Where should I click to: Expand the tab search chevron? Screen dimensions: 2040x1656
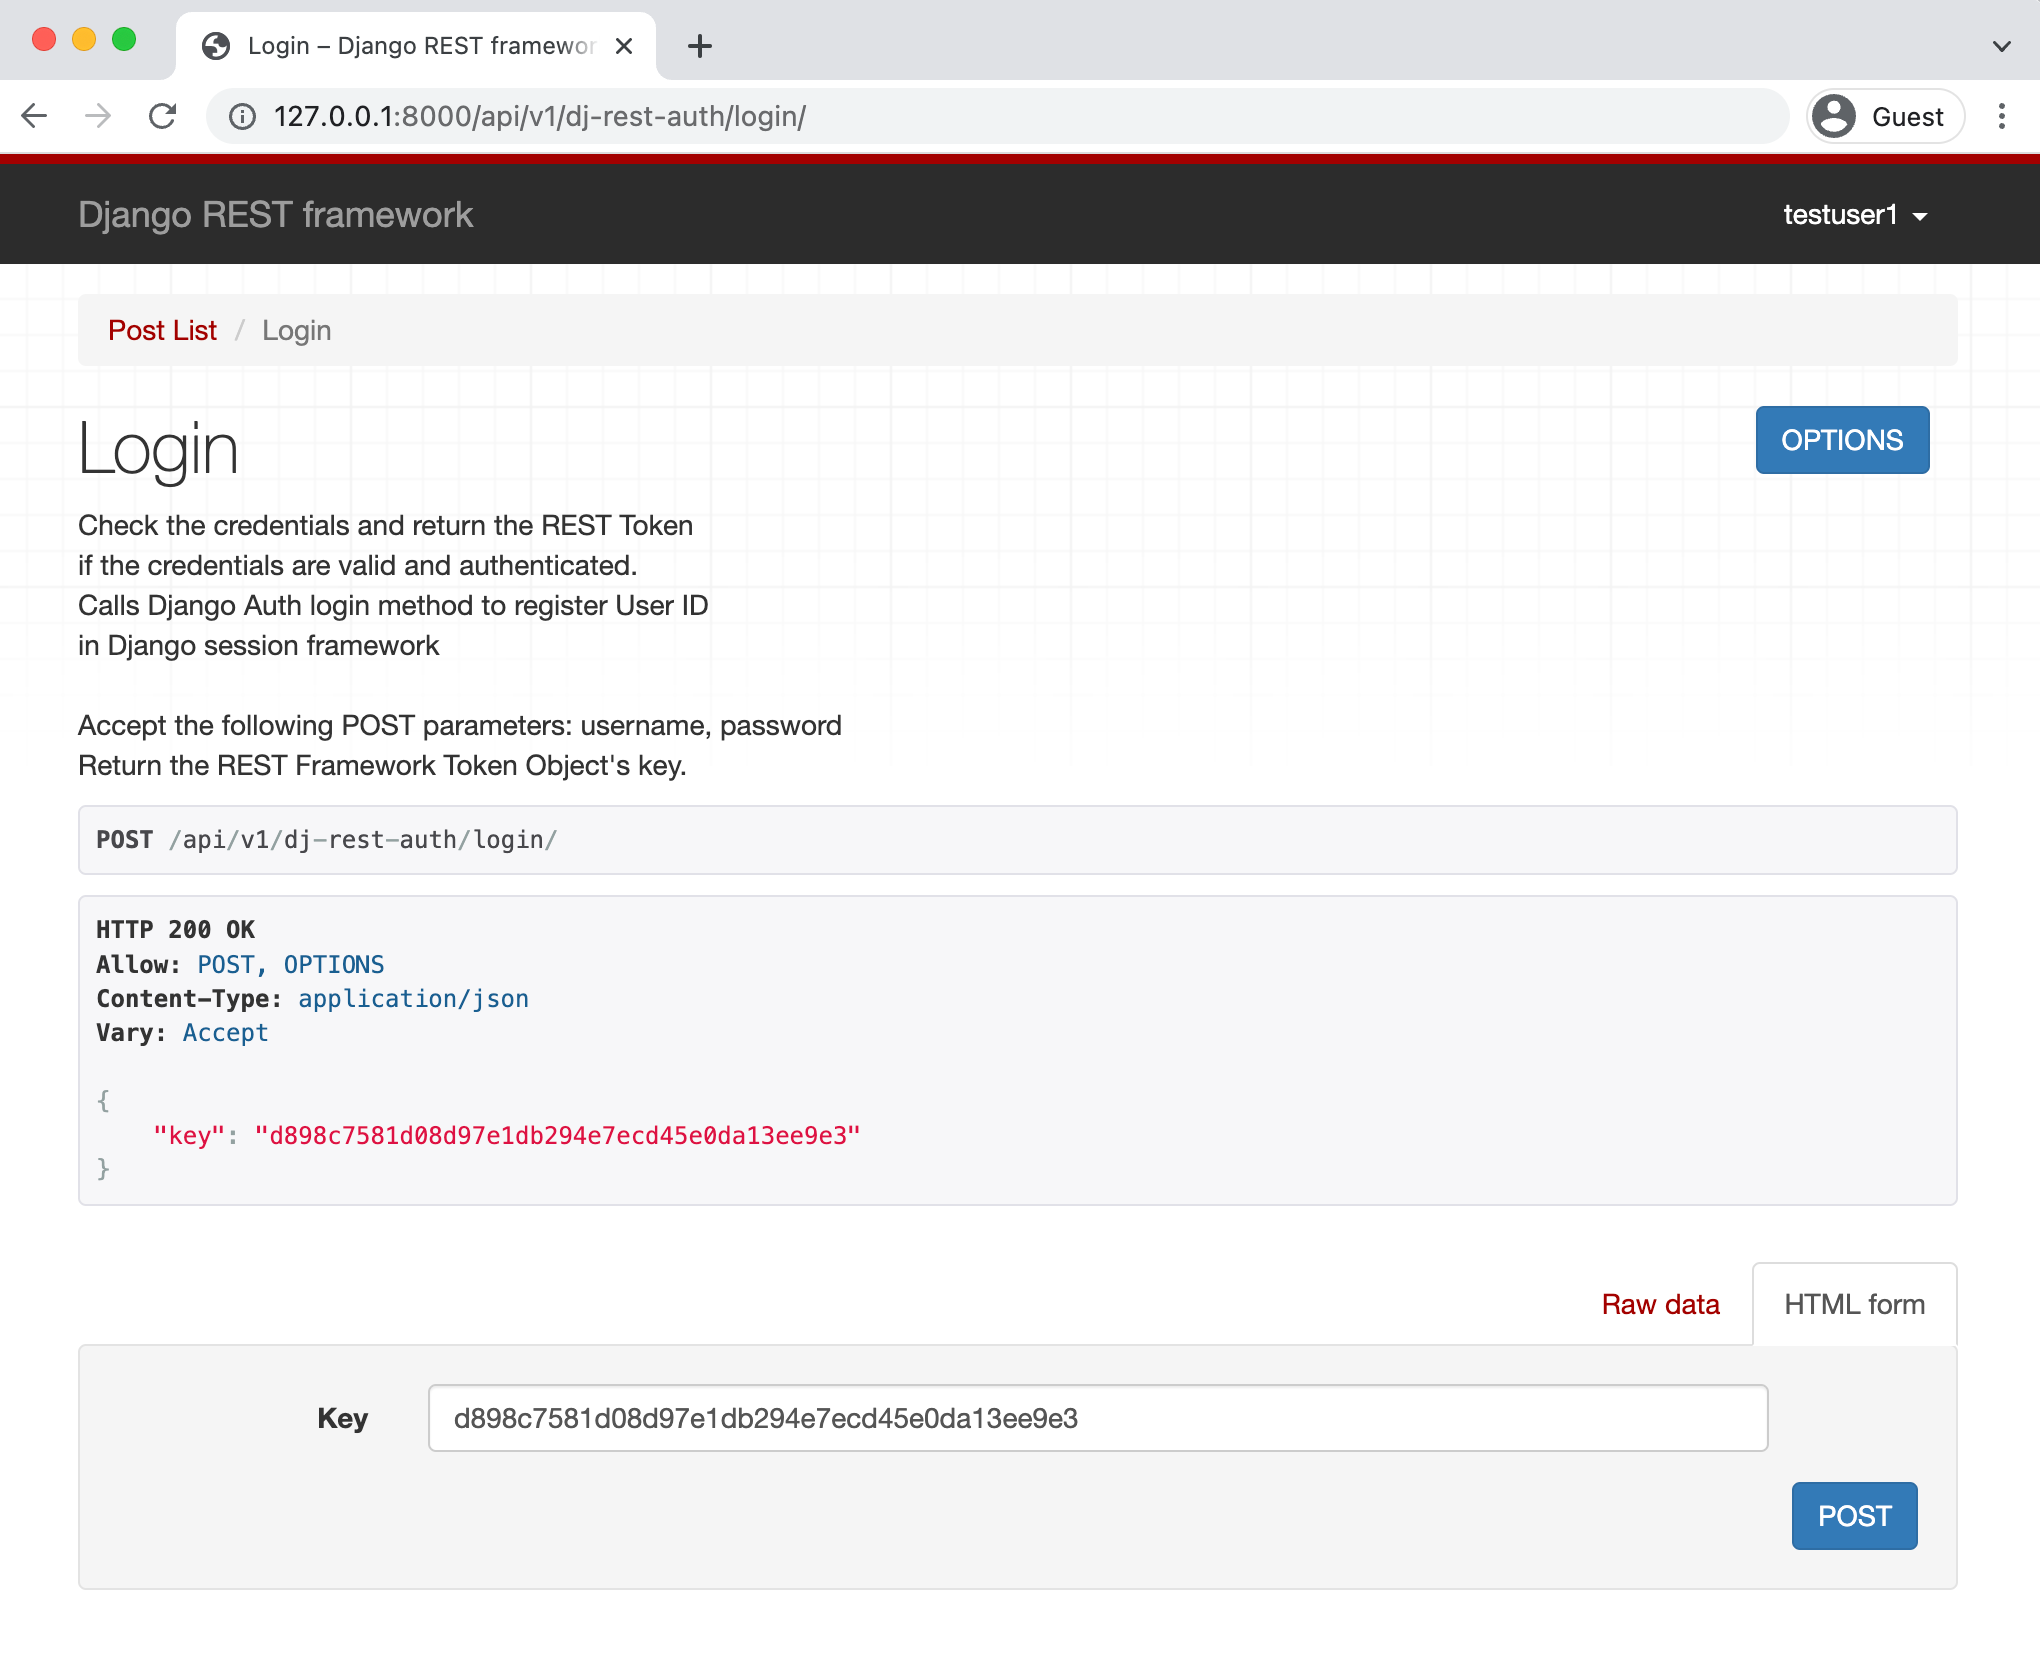2002,46
